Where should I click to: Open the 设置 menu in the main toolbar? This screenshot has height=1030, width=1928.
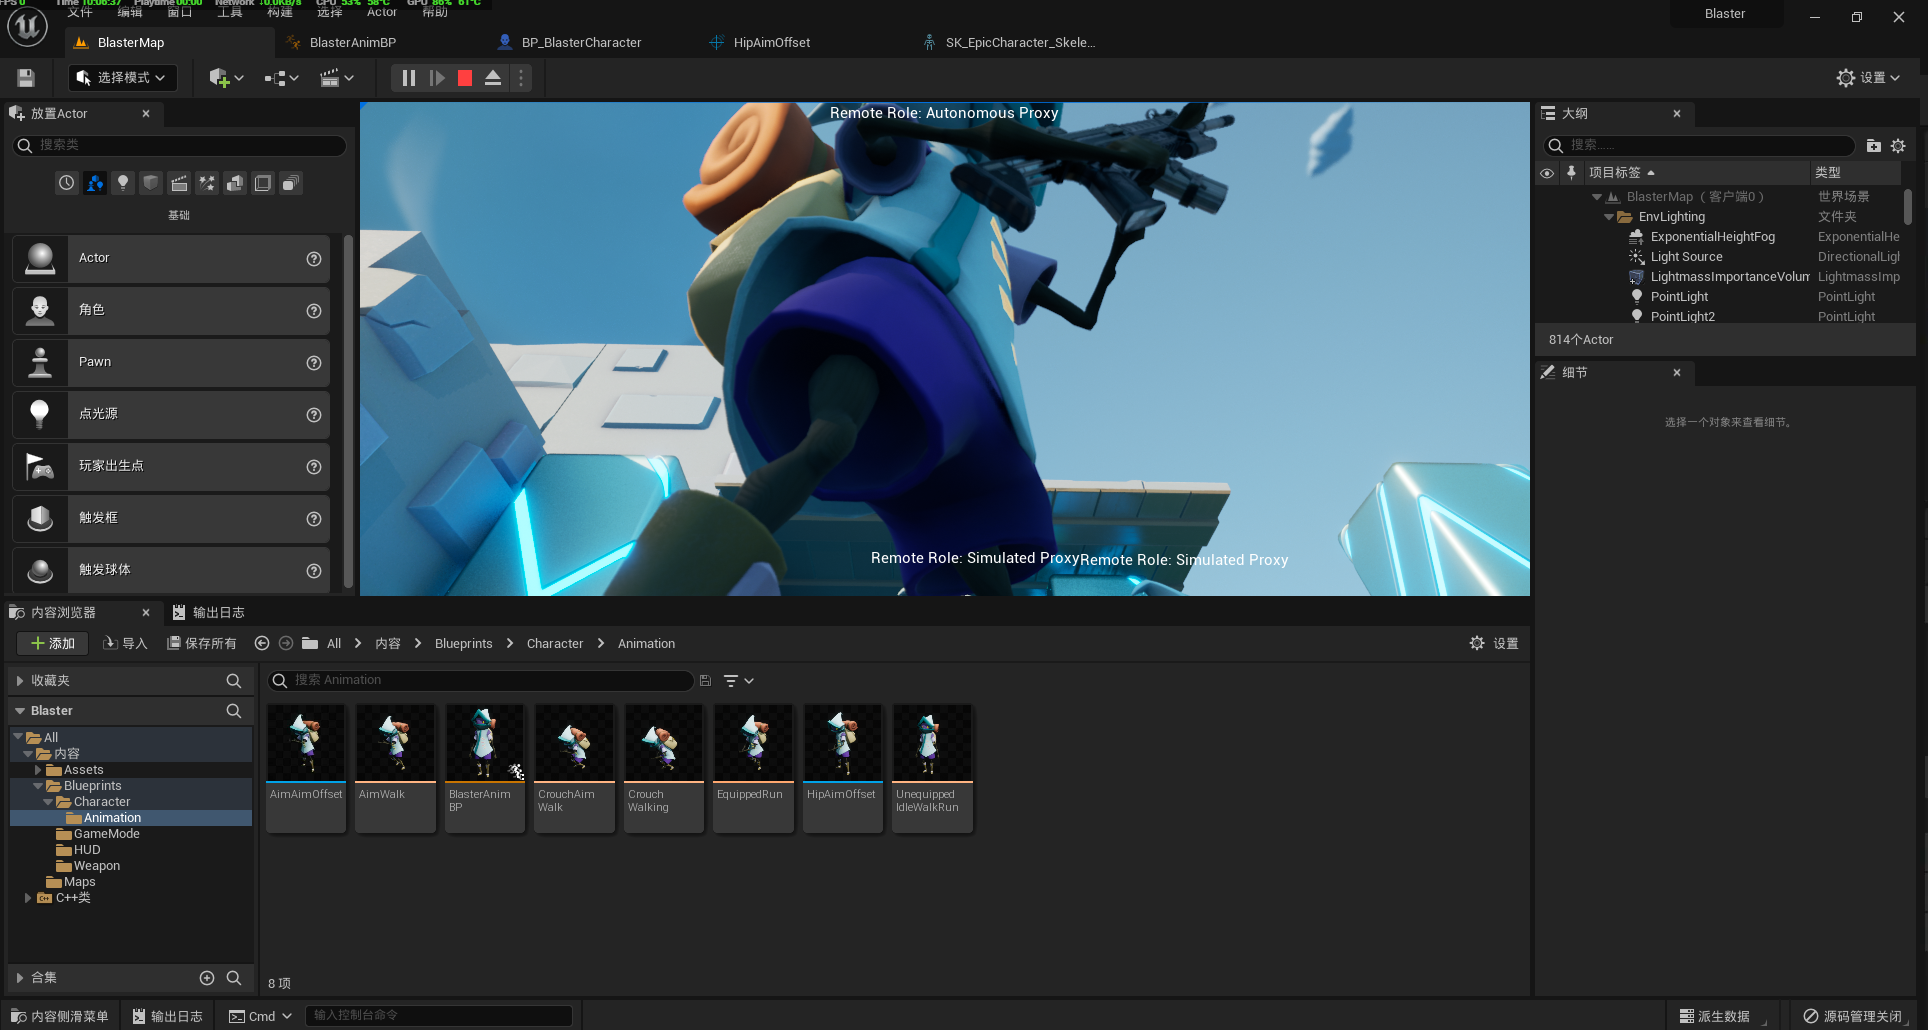[x=1868, y=78]
